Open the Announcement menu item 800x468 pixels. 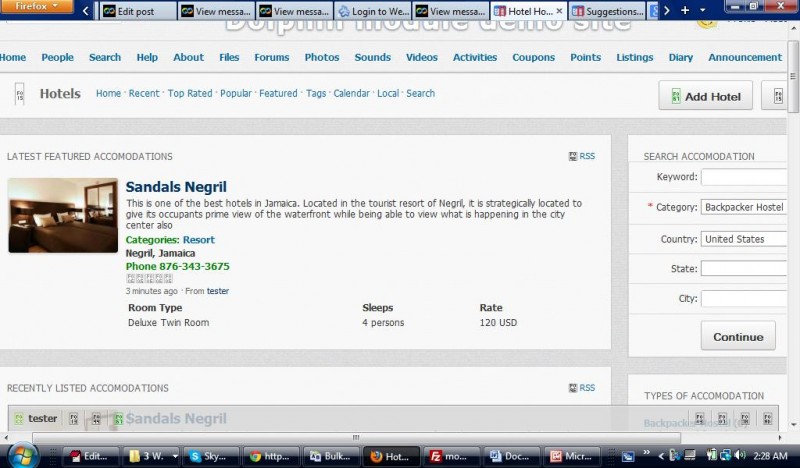point(745,57)
